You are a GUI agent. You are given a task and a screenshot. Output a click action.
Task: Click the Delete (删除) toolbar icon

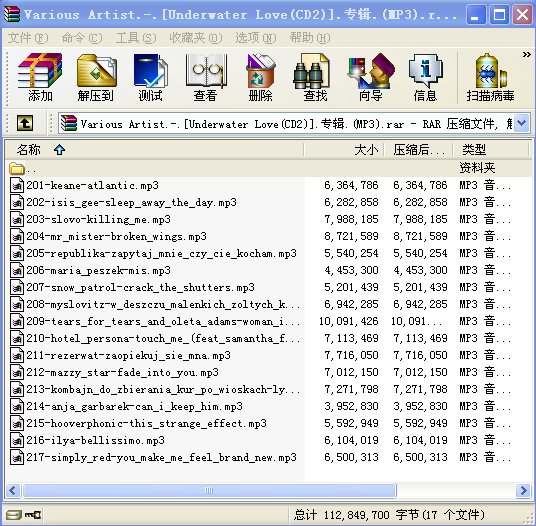pyautogui.click(x=260, y=77)
